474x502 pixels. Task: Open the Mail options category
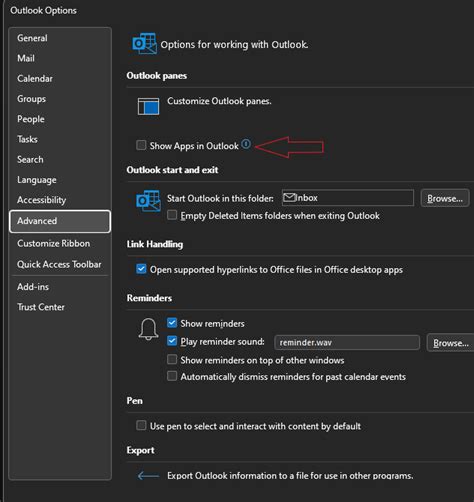tap(60, 58)
